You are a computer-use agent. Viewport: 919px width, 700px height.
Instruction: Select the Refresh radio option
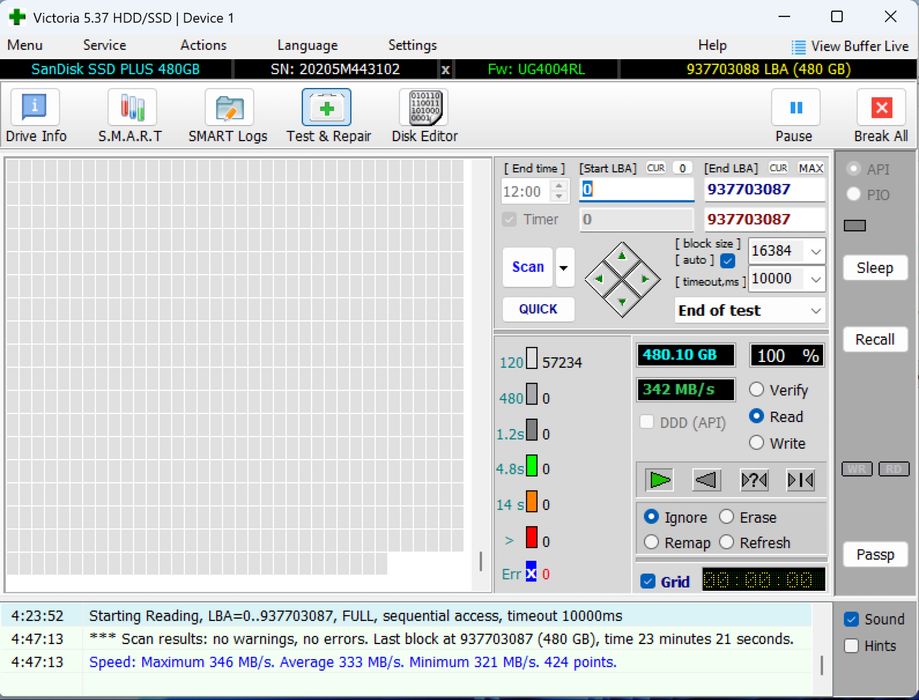(726, 542)
